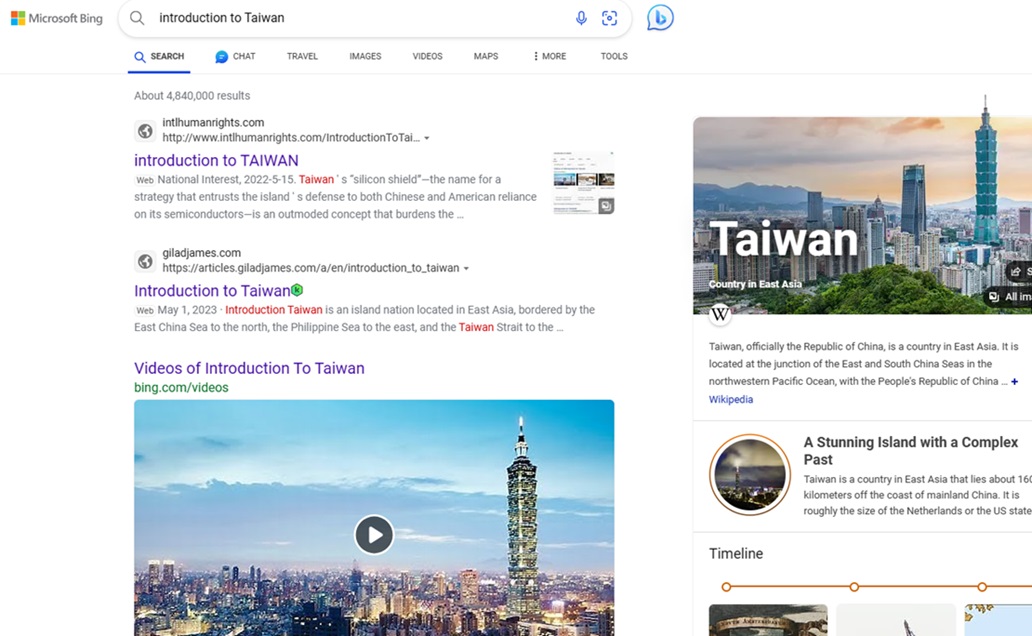Image resolution: width=1032 pixels, height=636 pixels.
Task: Start voice search with microphone icon
Action: [x=581, y=18]
